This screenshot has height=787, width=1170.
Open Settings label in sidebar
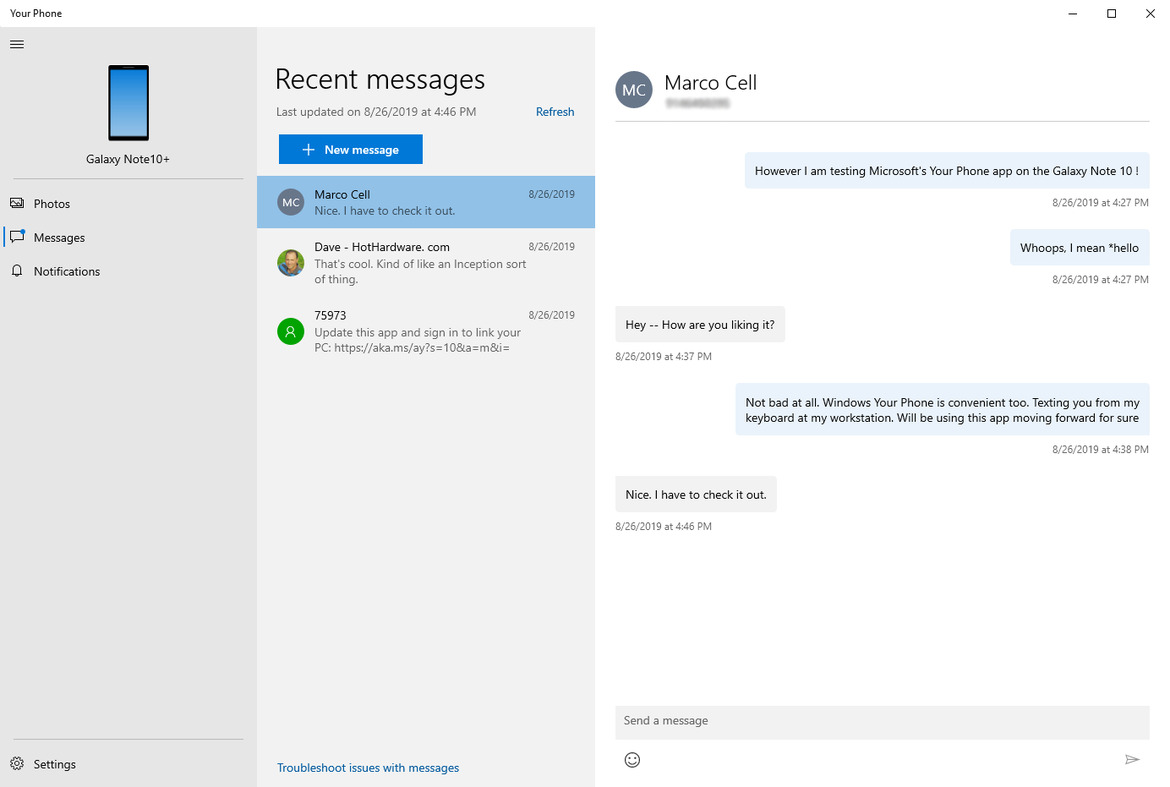pos(54,764)
